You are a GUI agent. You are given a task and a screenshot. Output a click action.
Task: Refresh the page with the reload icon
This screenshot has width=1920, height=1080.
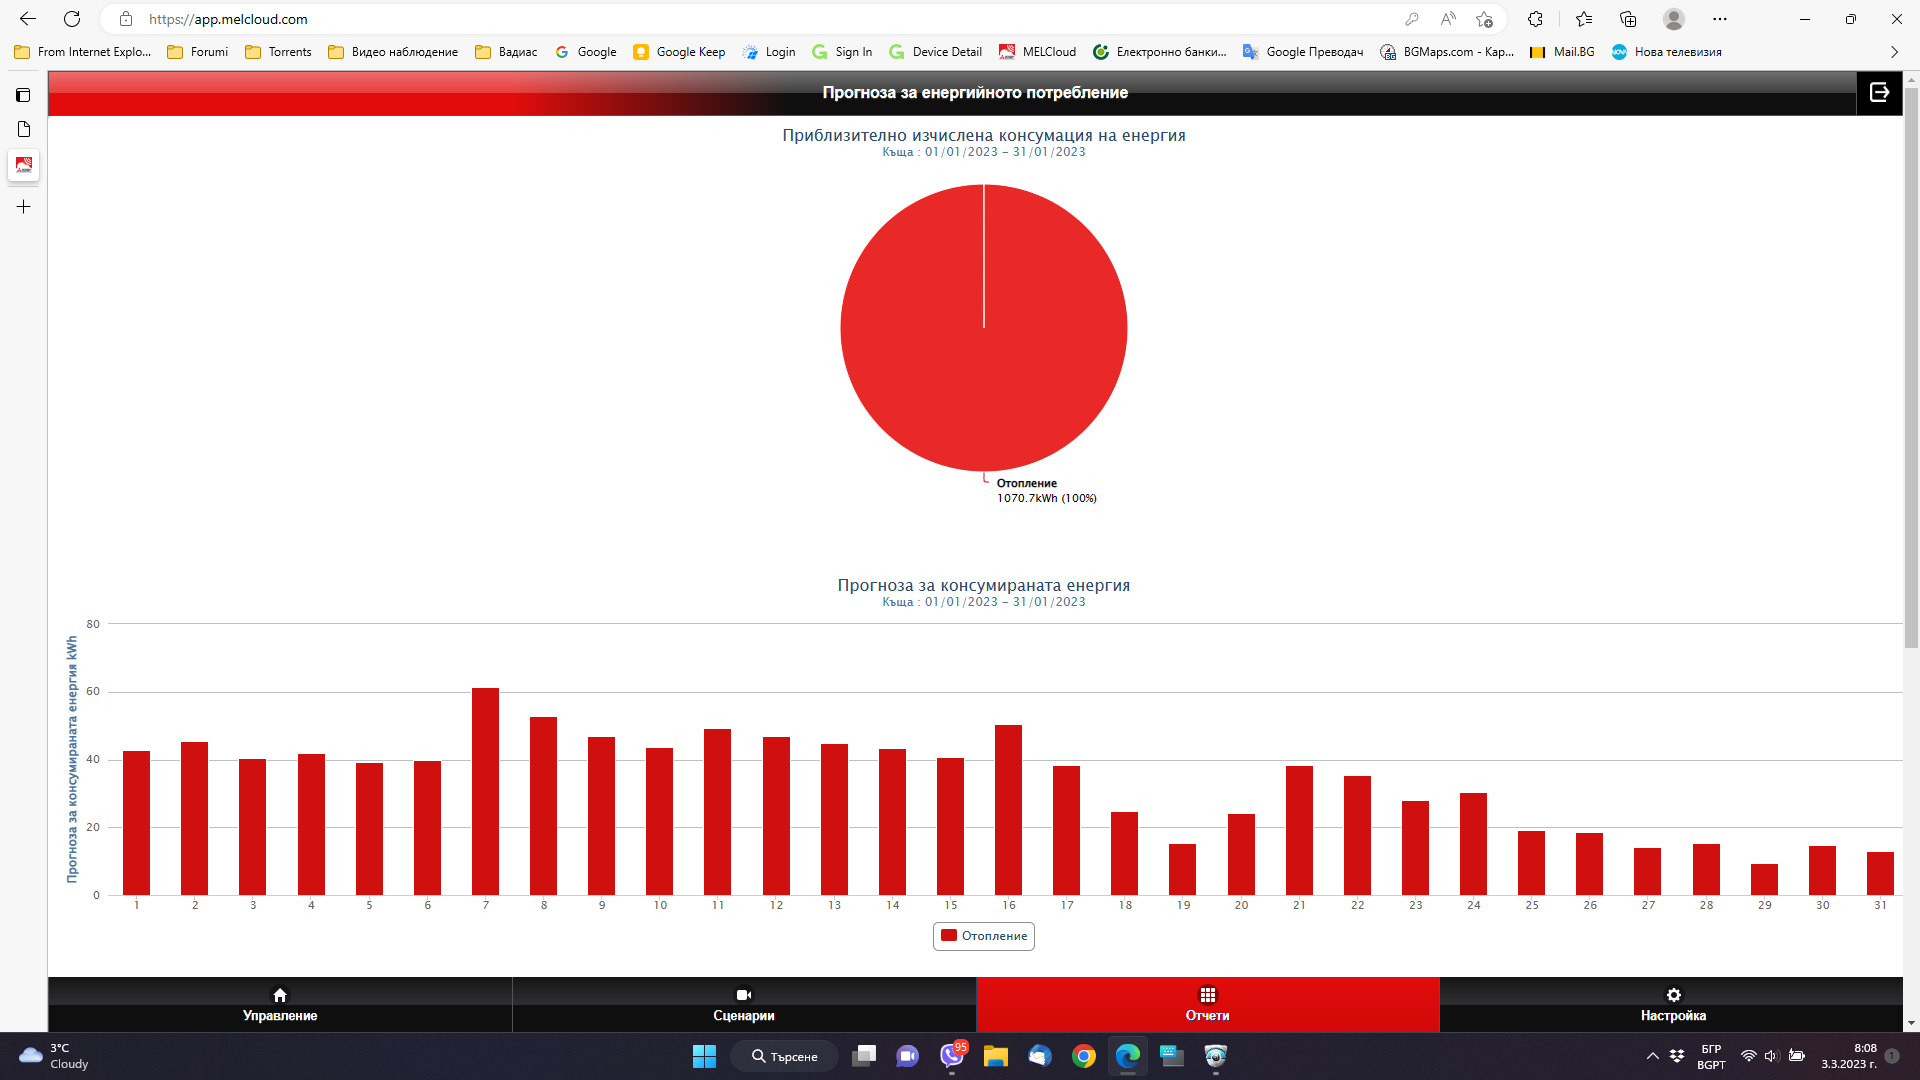pos(72,19)
